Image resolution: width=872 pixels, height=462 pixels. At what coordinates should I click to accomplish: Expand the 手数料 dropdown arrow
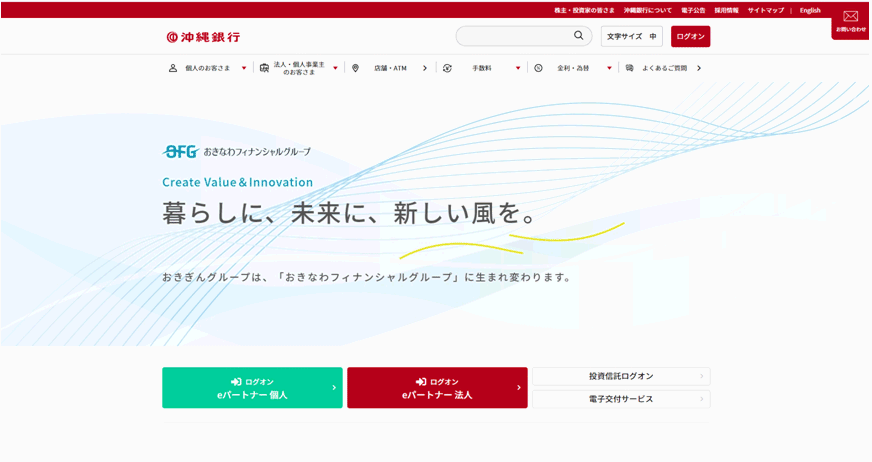pyautogui.click(x=518, y=68)
